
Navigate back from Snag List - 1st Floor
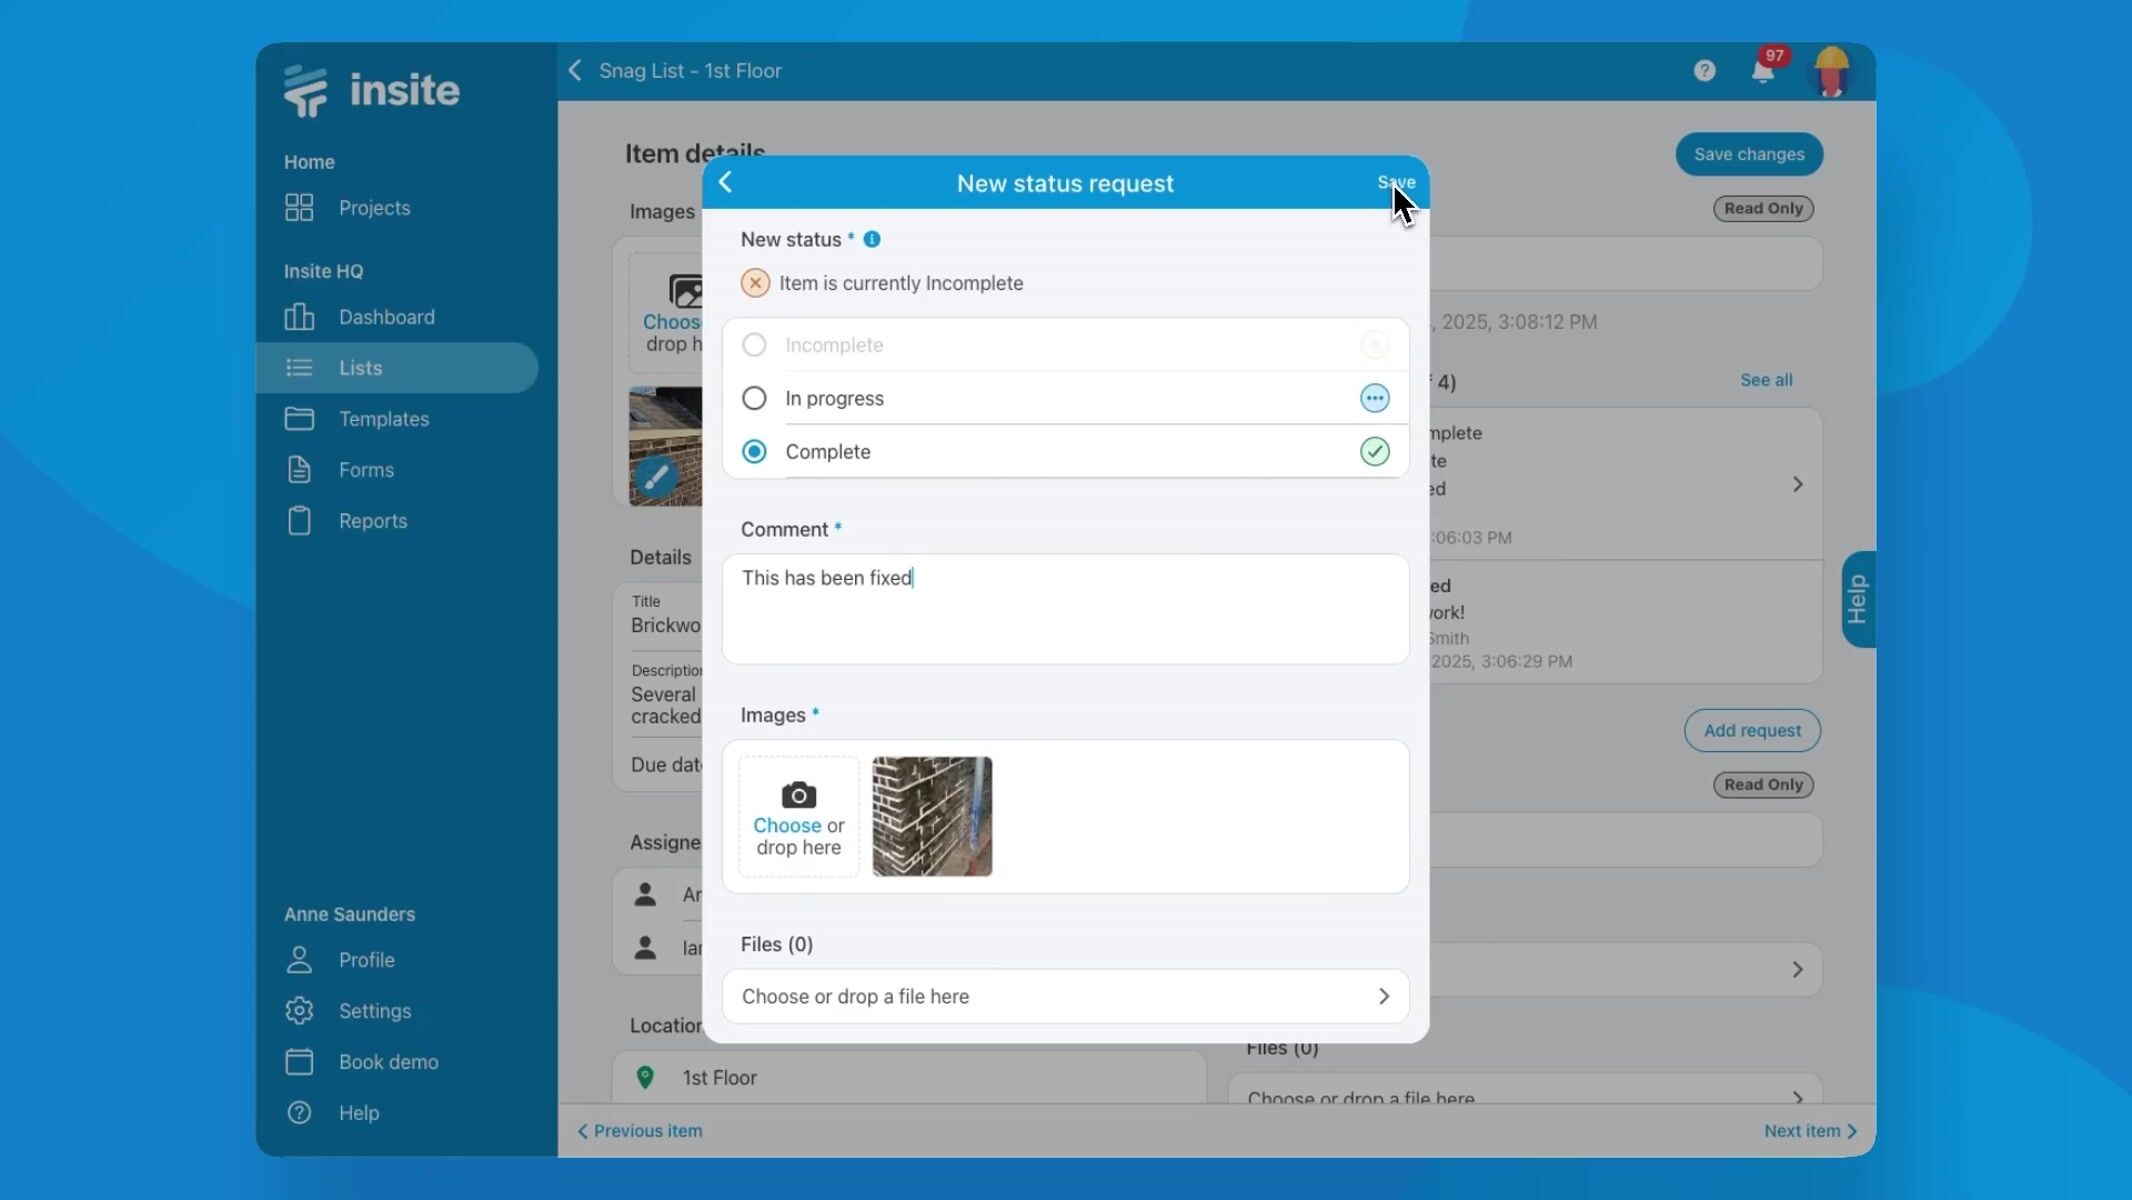point(575,70)
